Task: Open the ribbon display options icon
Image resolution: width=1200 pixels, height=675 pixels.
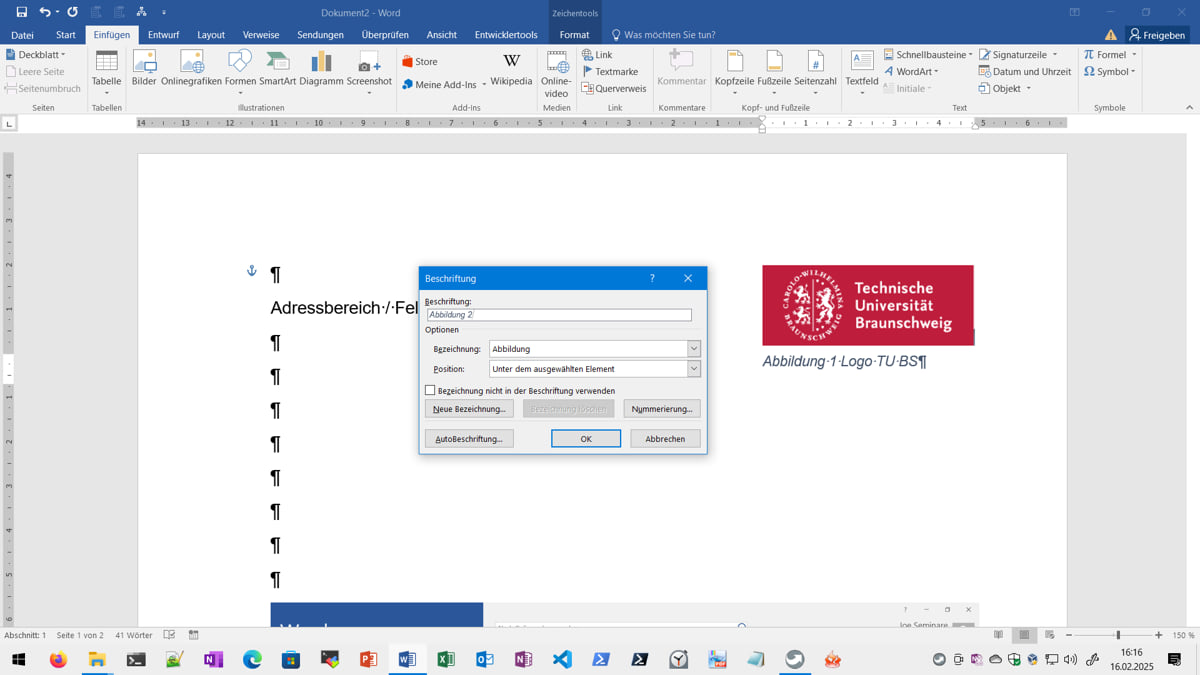Action: pyautogui.click(x=1075, y=12)
